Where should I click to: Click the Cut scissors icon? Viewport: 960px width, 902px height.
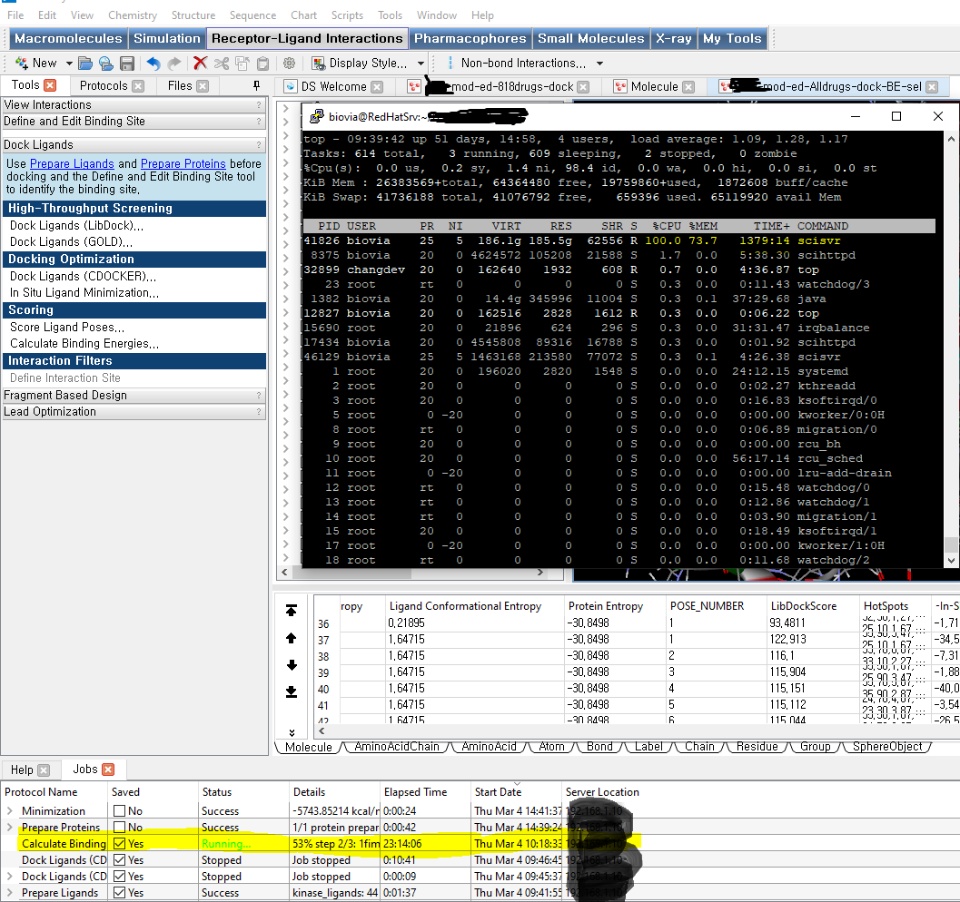click(x=221, y=62)
